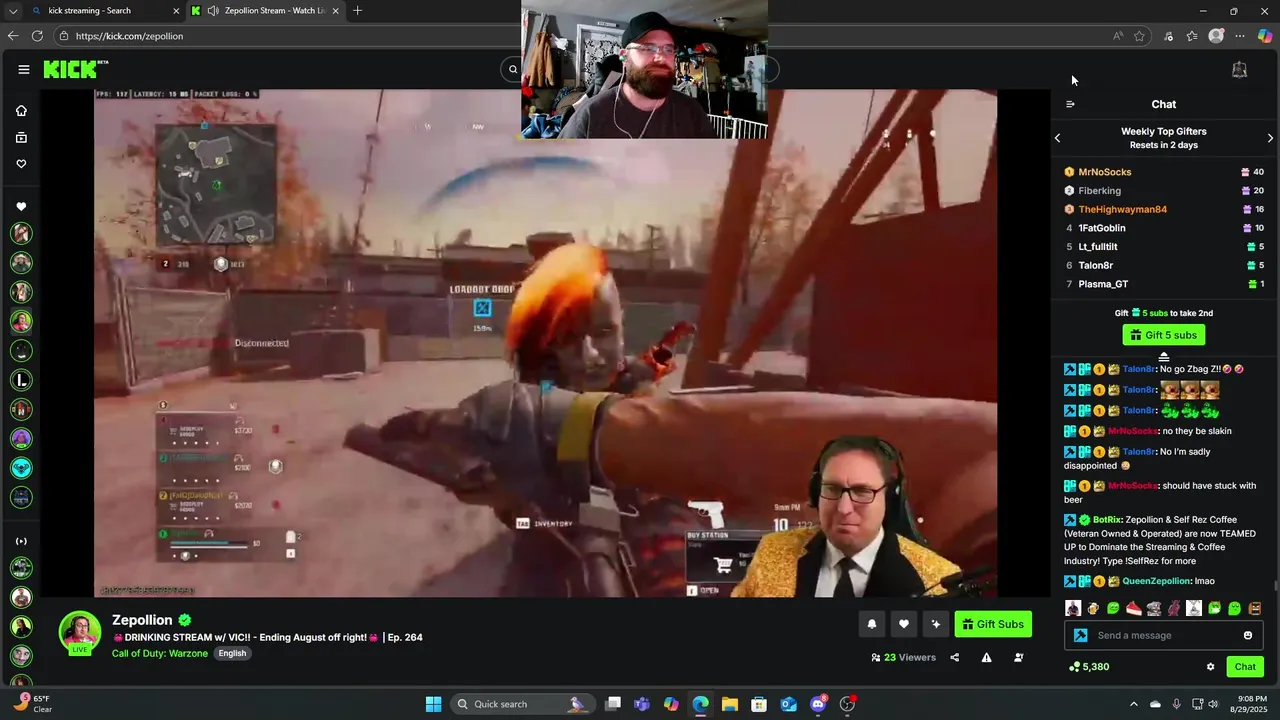Show next leaderboard with right arrow
The height and width of the screenshot is (720, 1280).
point(1270,138)
